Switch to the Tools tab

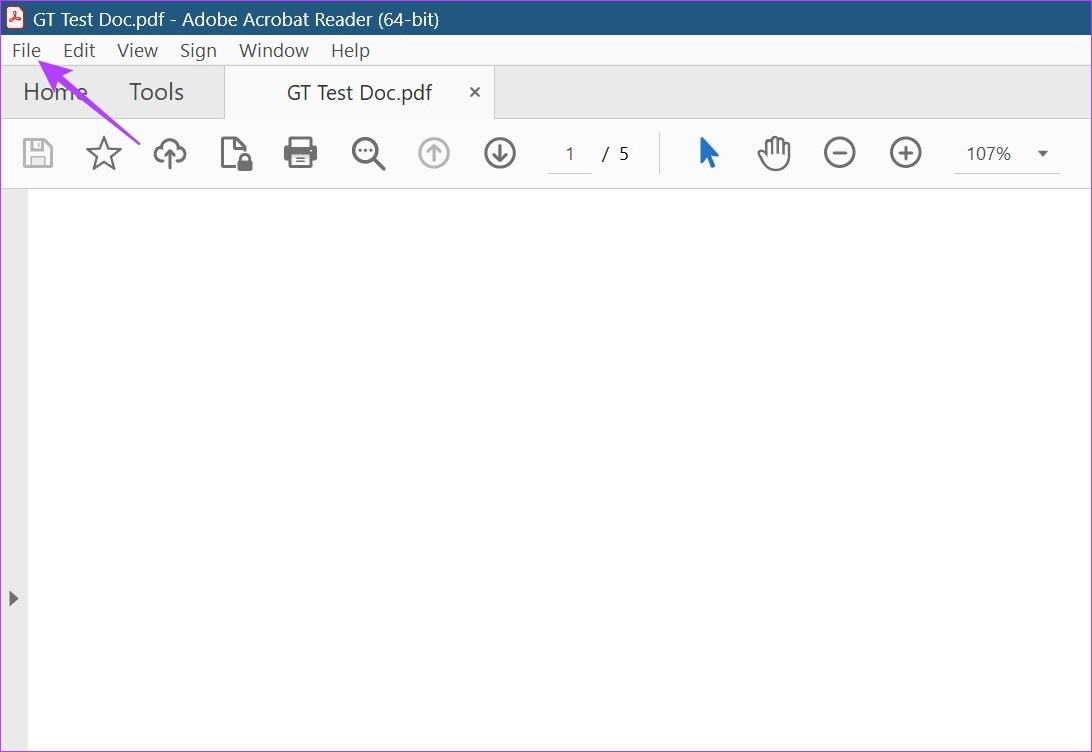157,92
